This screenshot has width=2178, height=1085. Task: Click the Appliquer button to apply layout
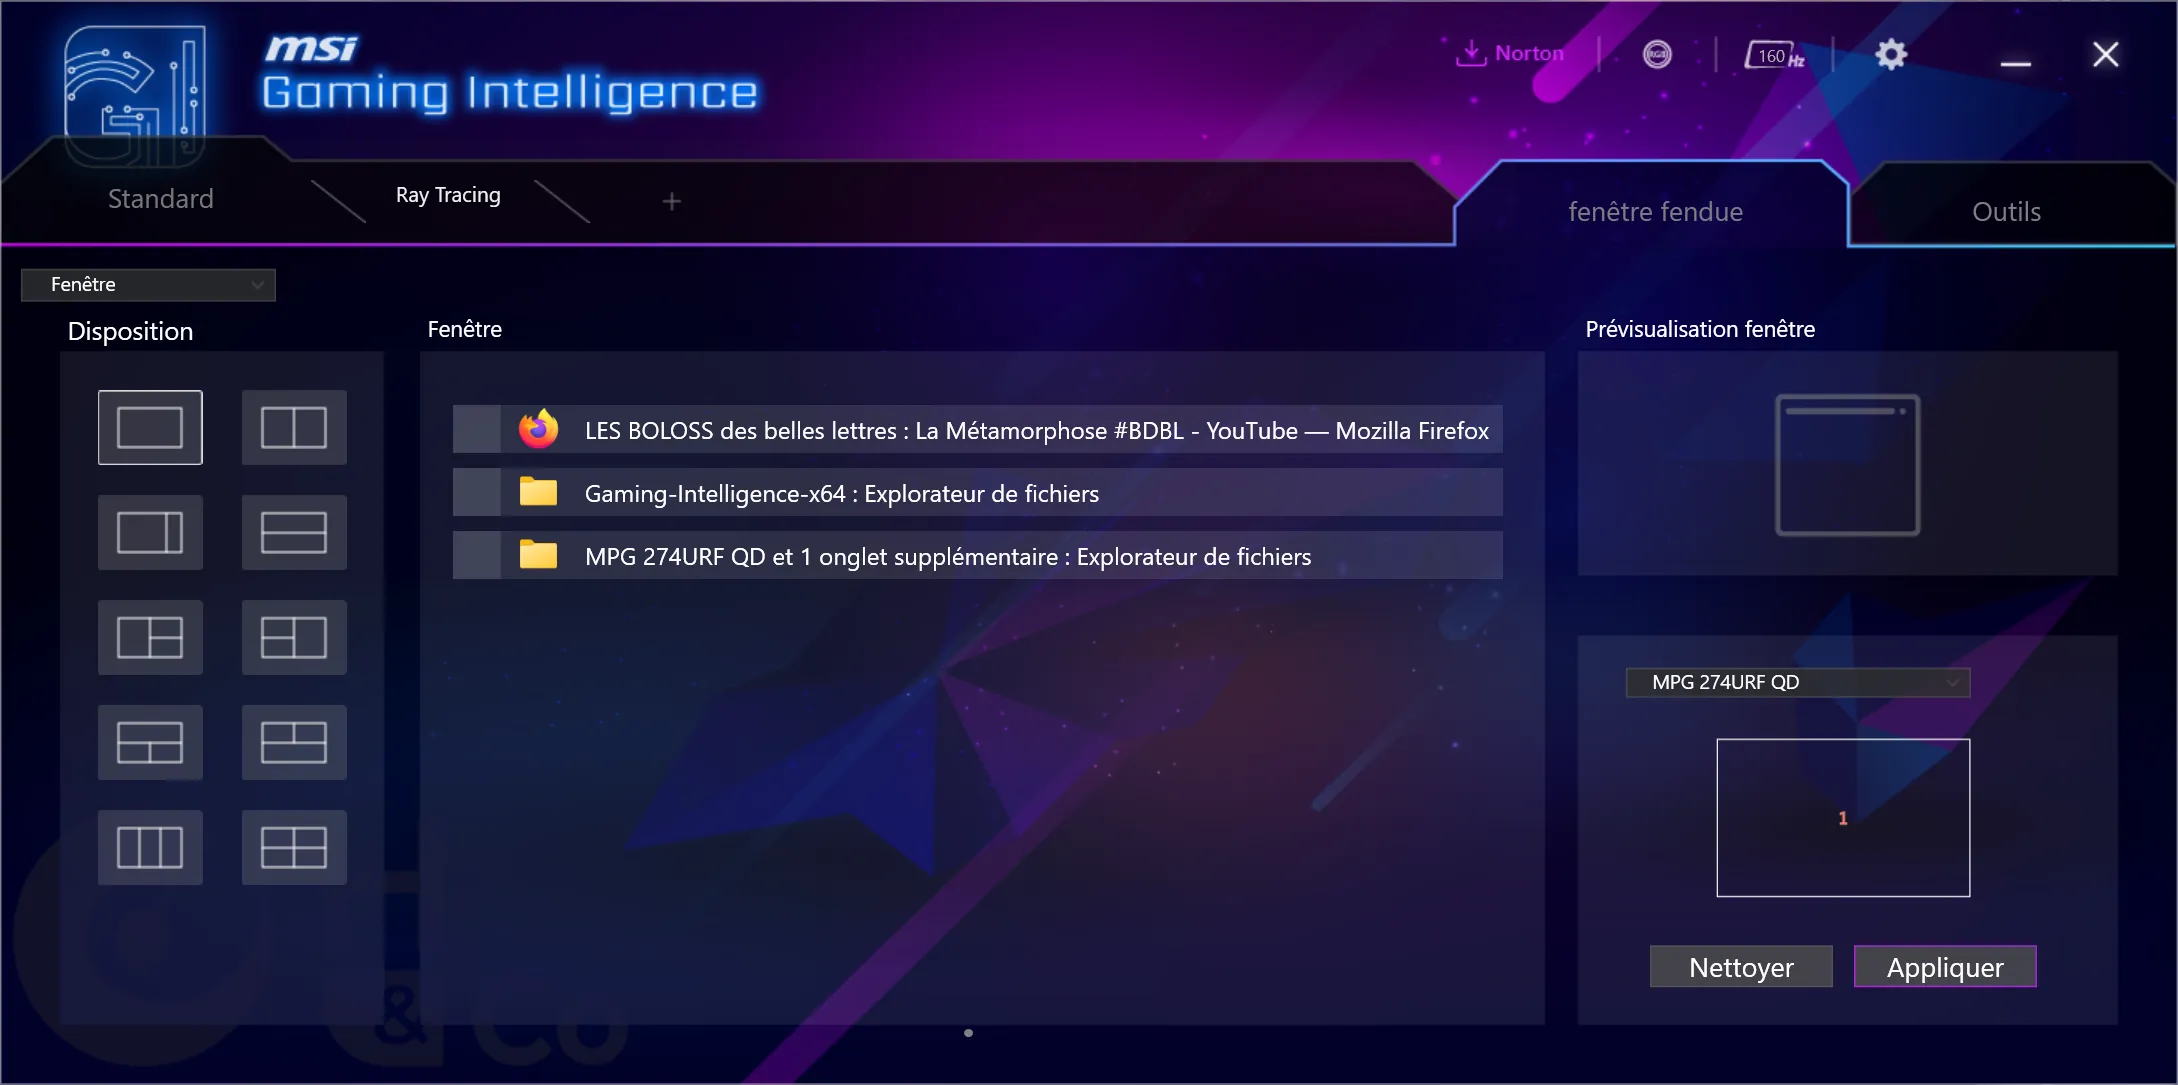tap(1945, 967)
